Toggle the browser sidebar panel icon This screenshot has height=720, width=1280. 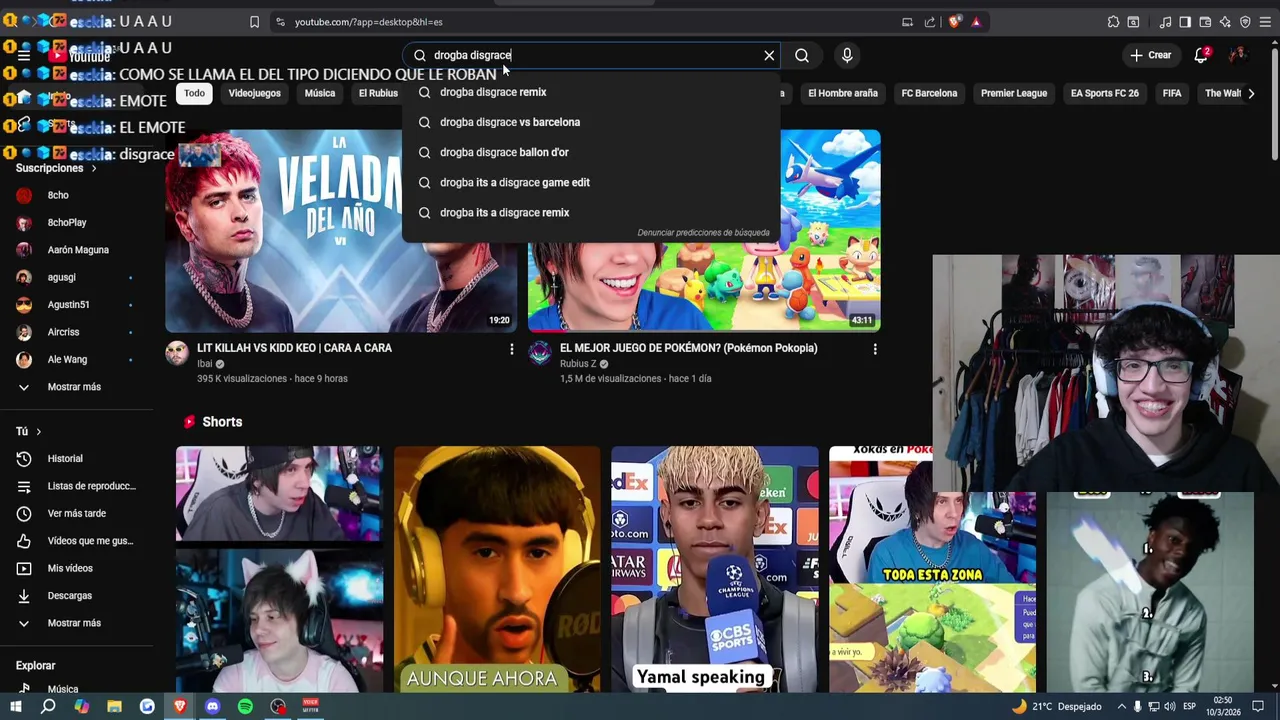click(1185, 22)
